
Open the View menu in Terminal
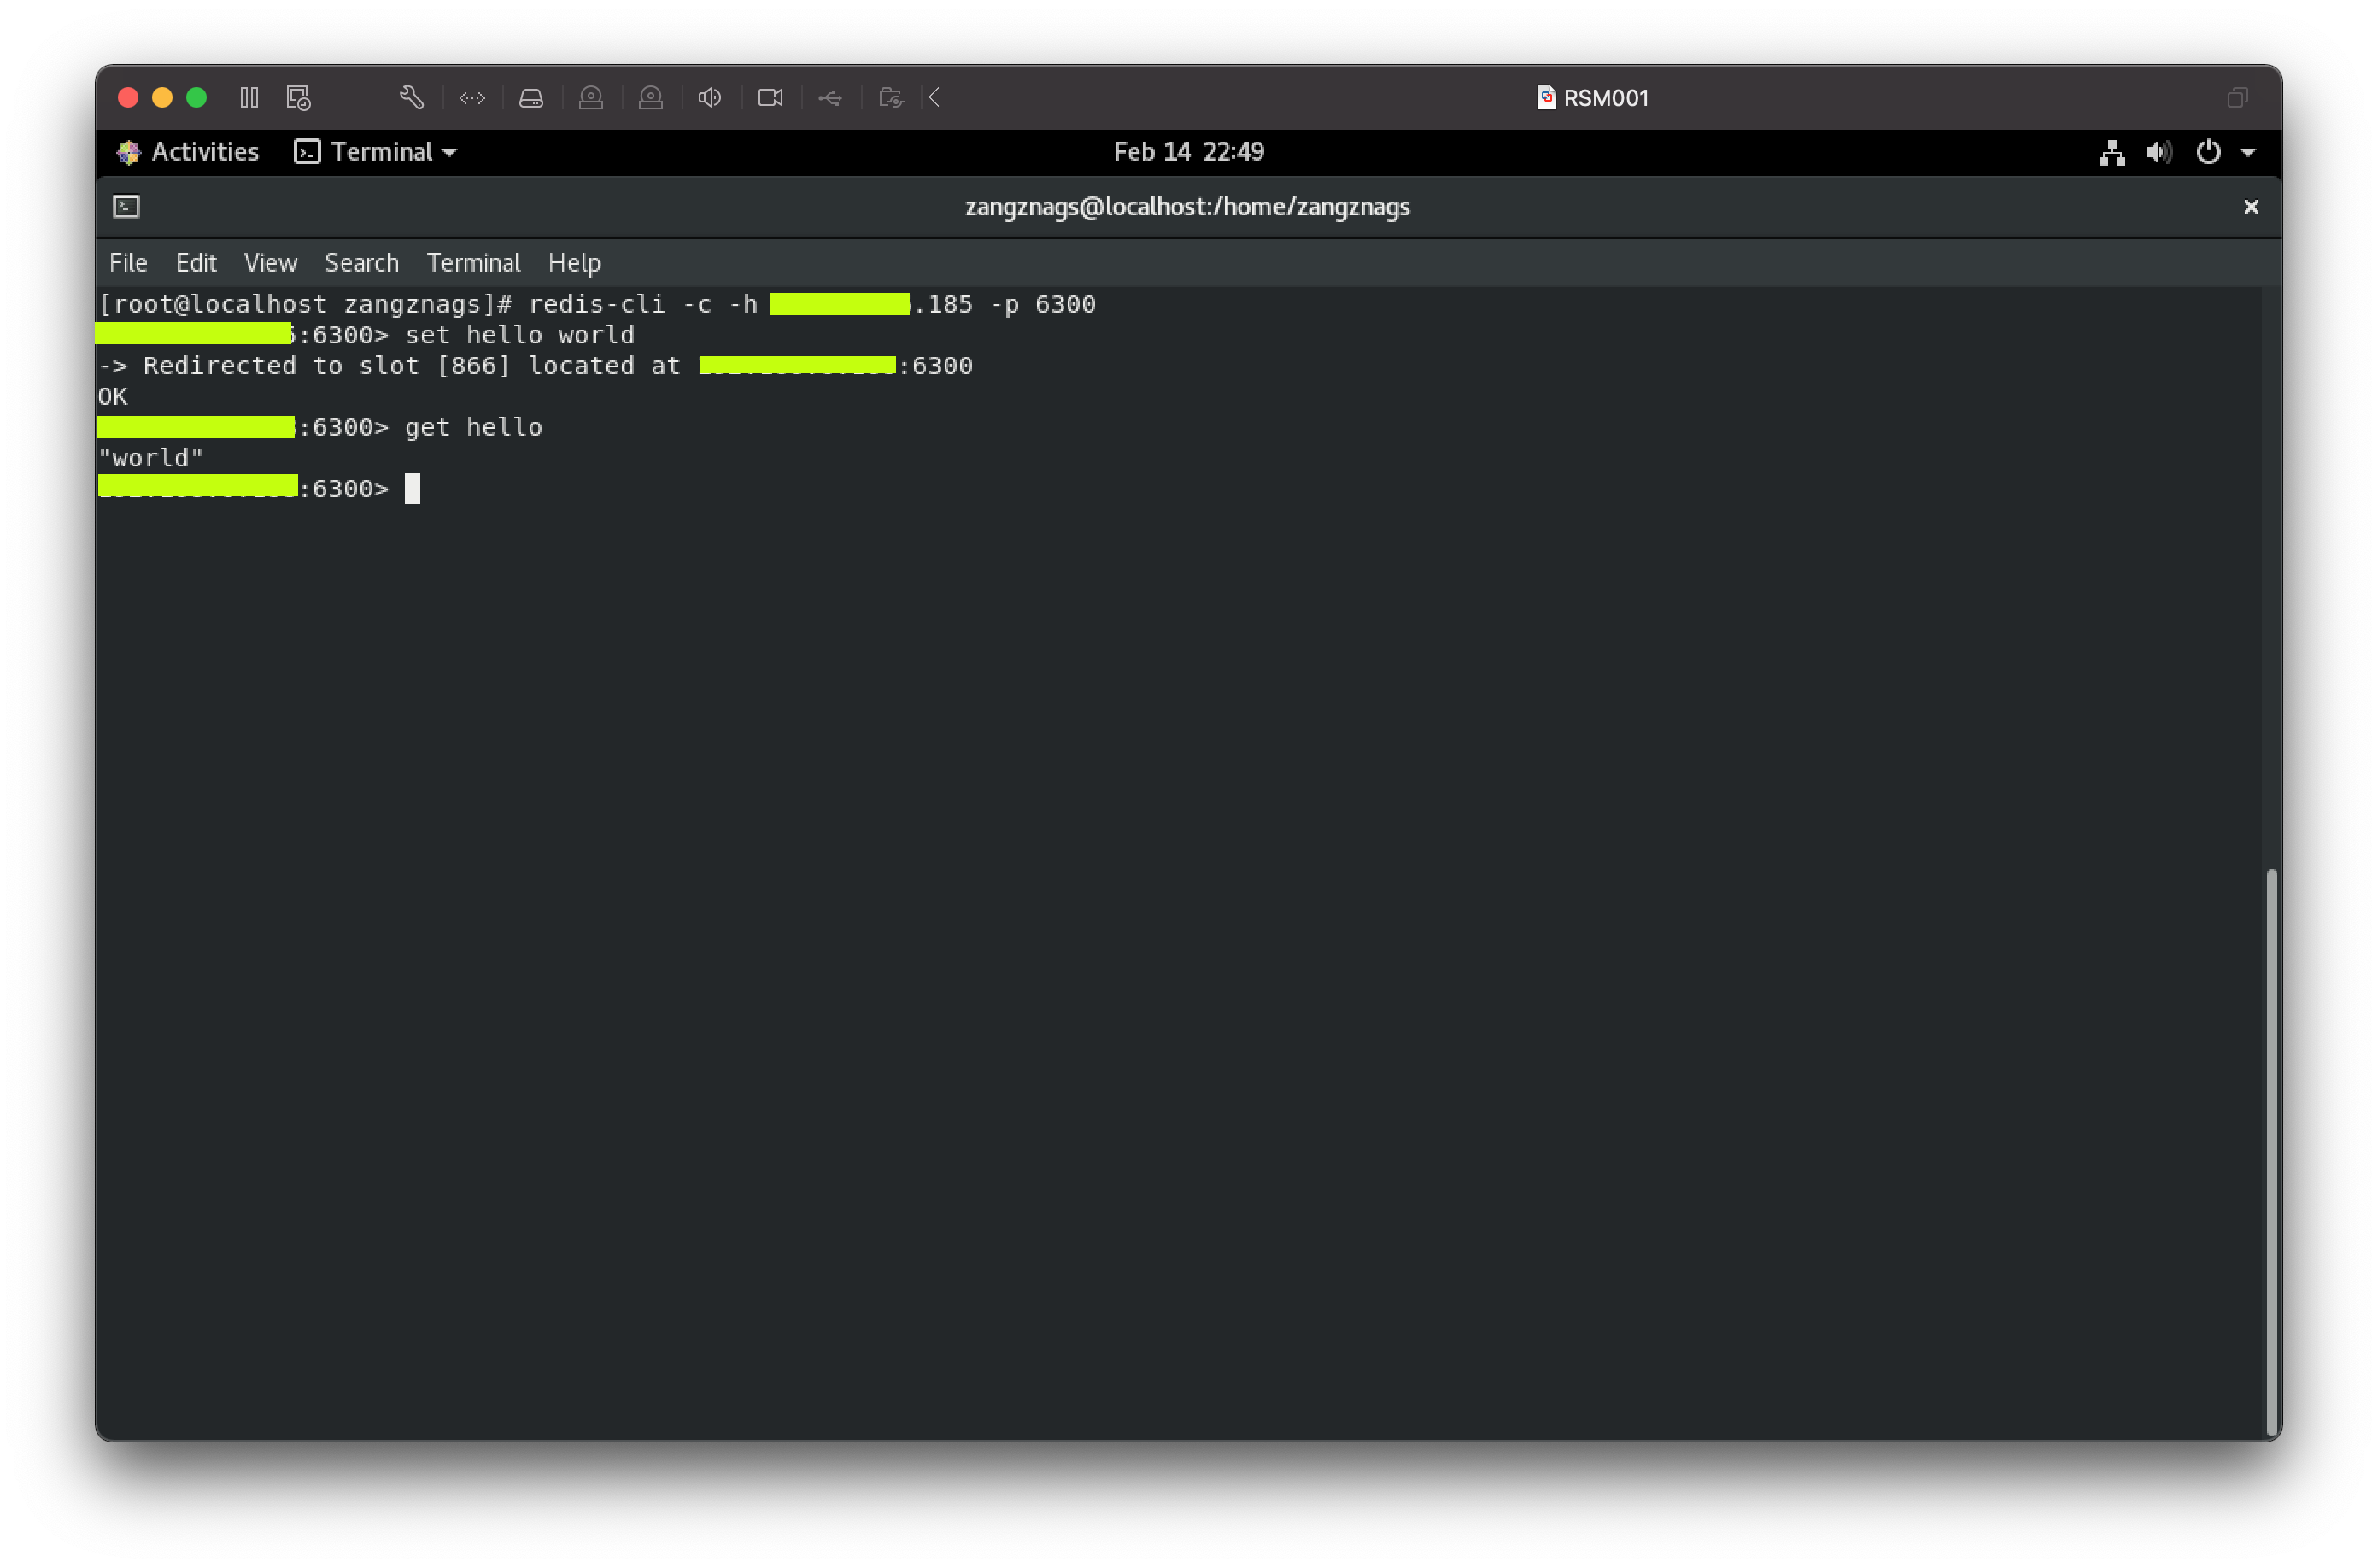click(x=270, y=262)
